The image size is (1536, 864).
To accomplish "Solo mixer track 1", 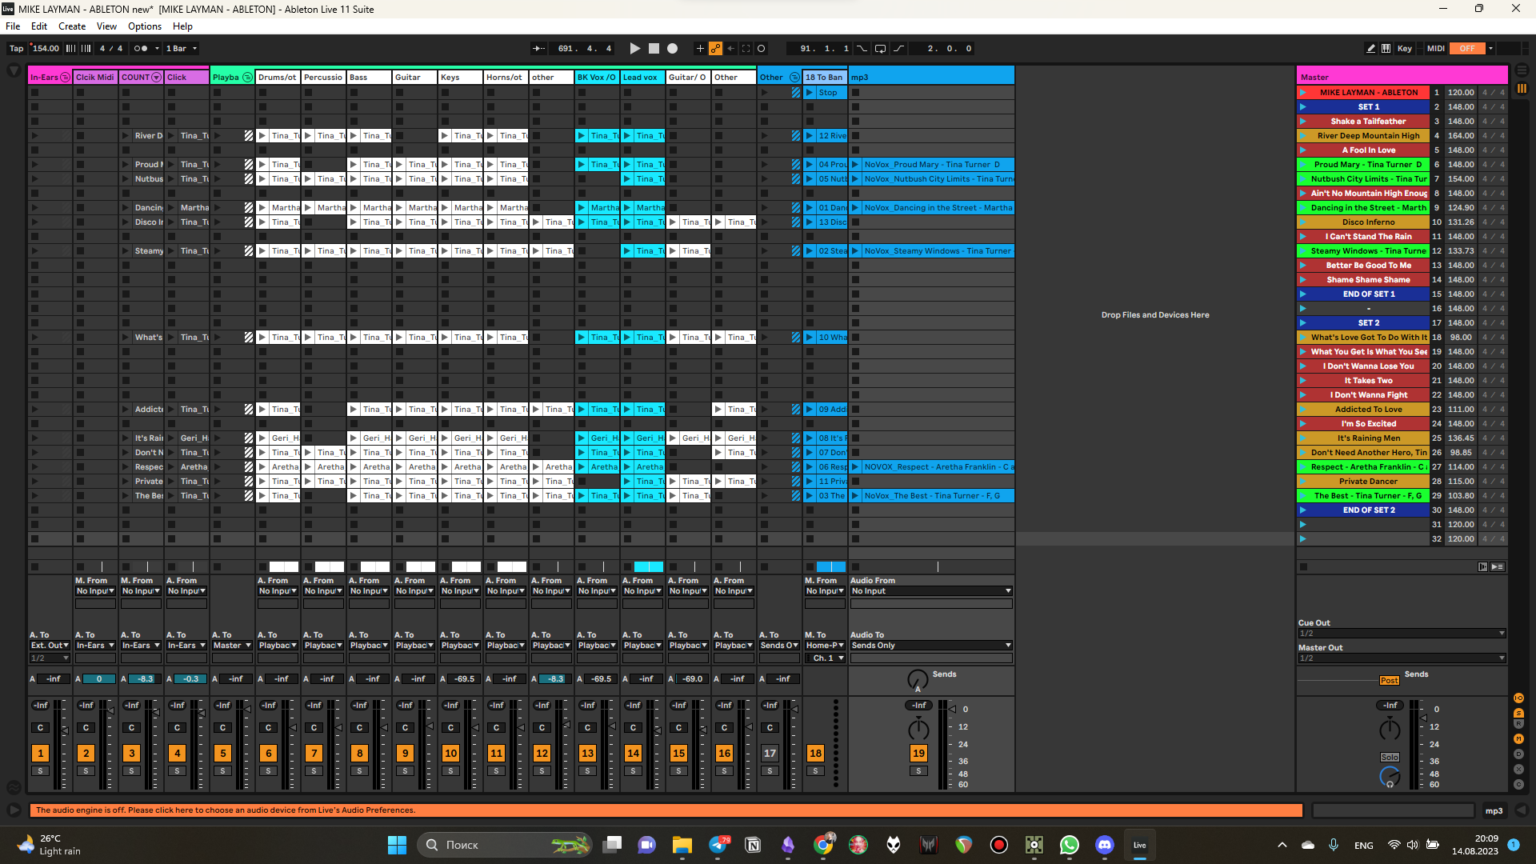I will pyautogui.click(x=40, y=771).
